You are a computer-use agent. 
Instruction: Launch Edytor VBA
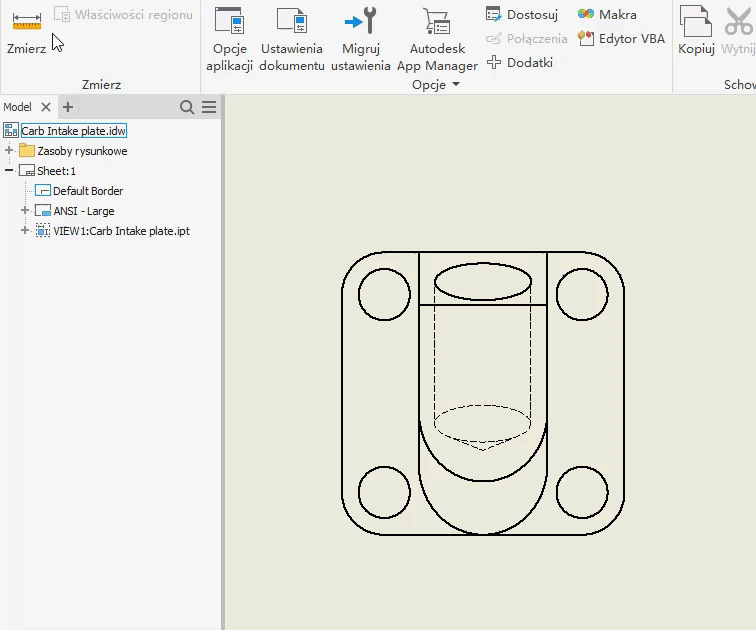(x=620, y=39)
